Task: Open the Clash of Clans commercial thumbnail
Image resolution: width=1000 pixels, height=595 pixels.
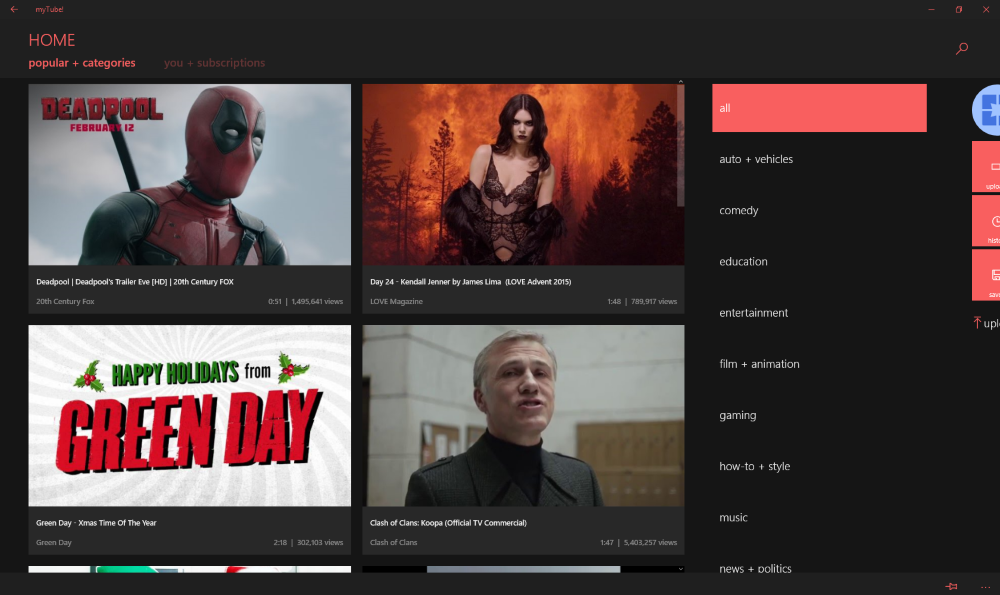Action: click(523, 416)
